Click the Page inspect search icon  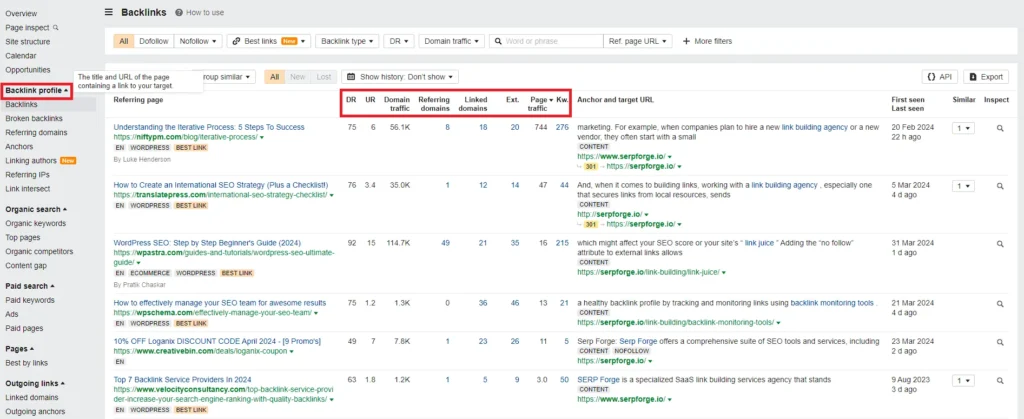point(56,27)
